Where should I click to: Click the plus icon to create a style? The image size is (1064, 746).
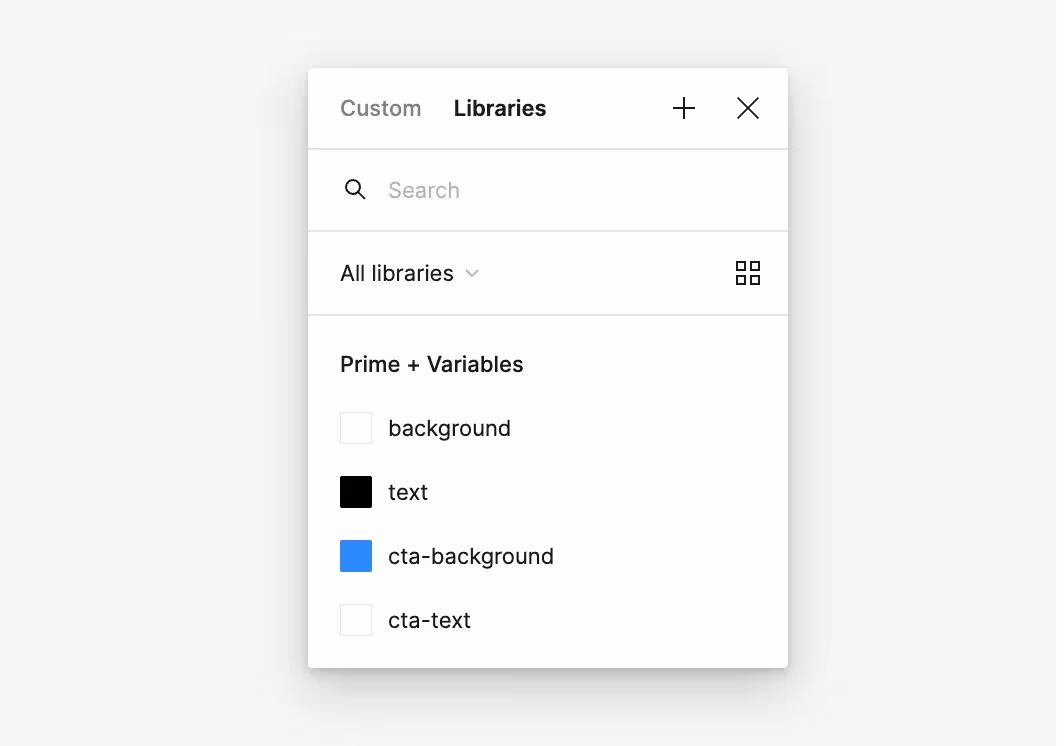(684, 108)
